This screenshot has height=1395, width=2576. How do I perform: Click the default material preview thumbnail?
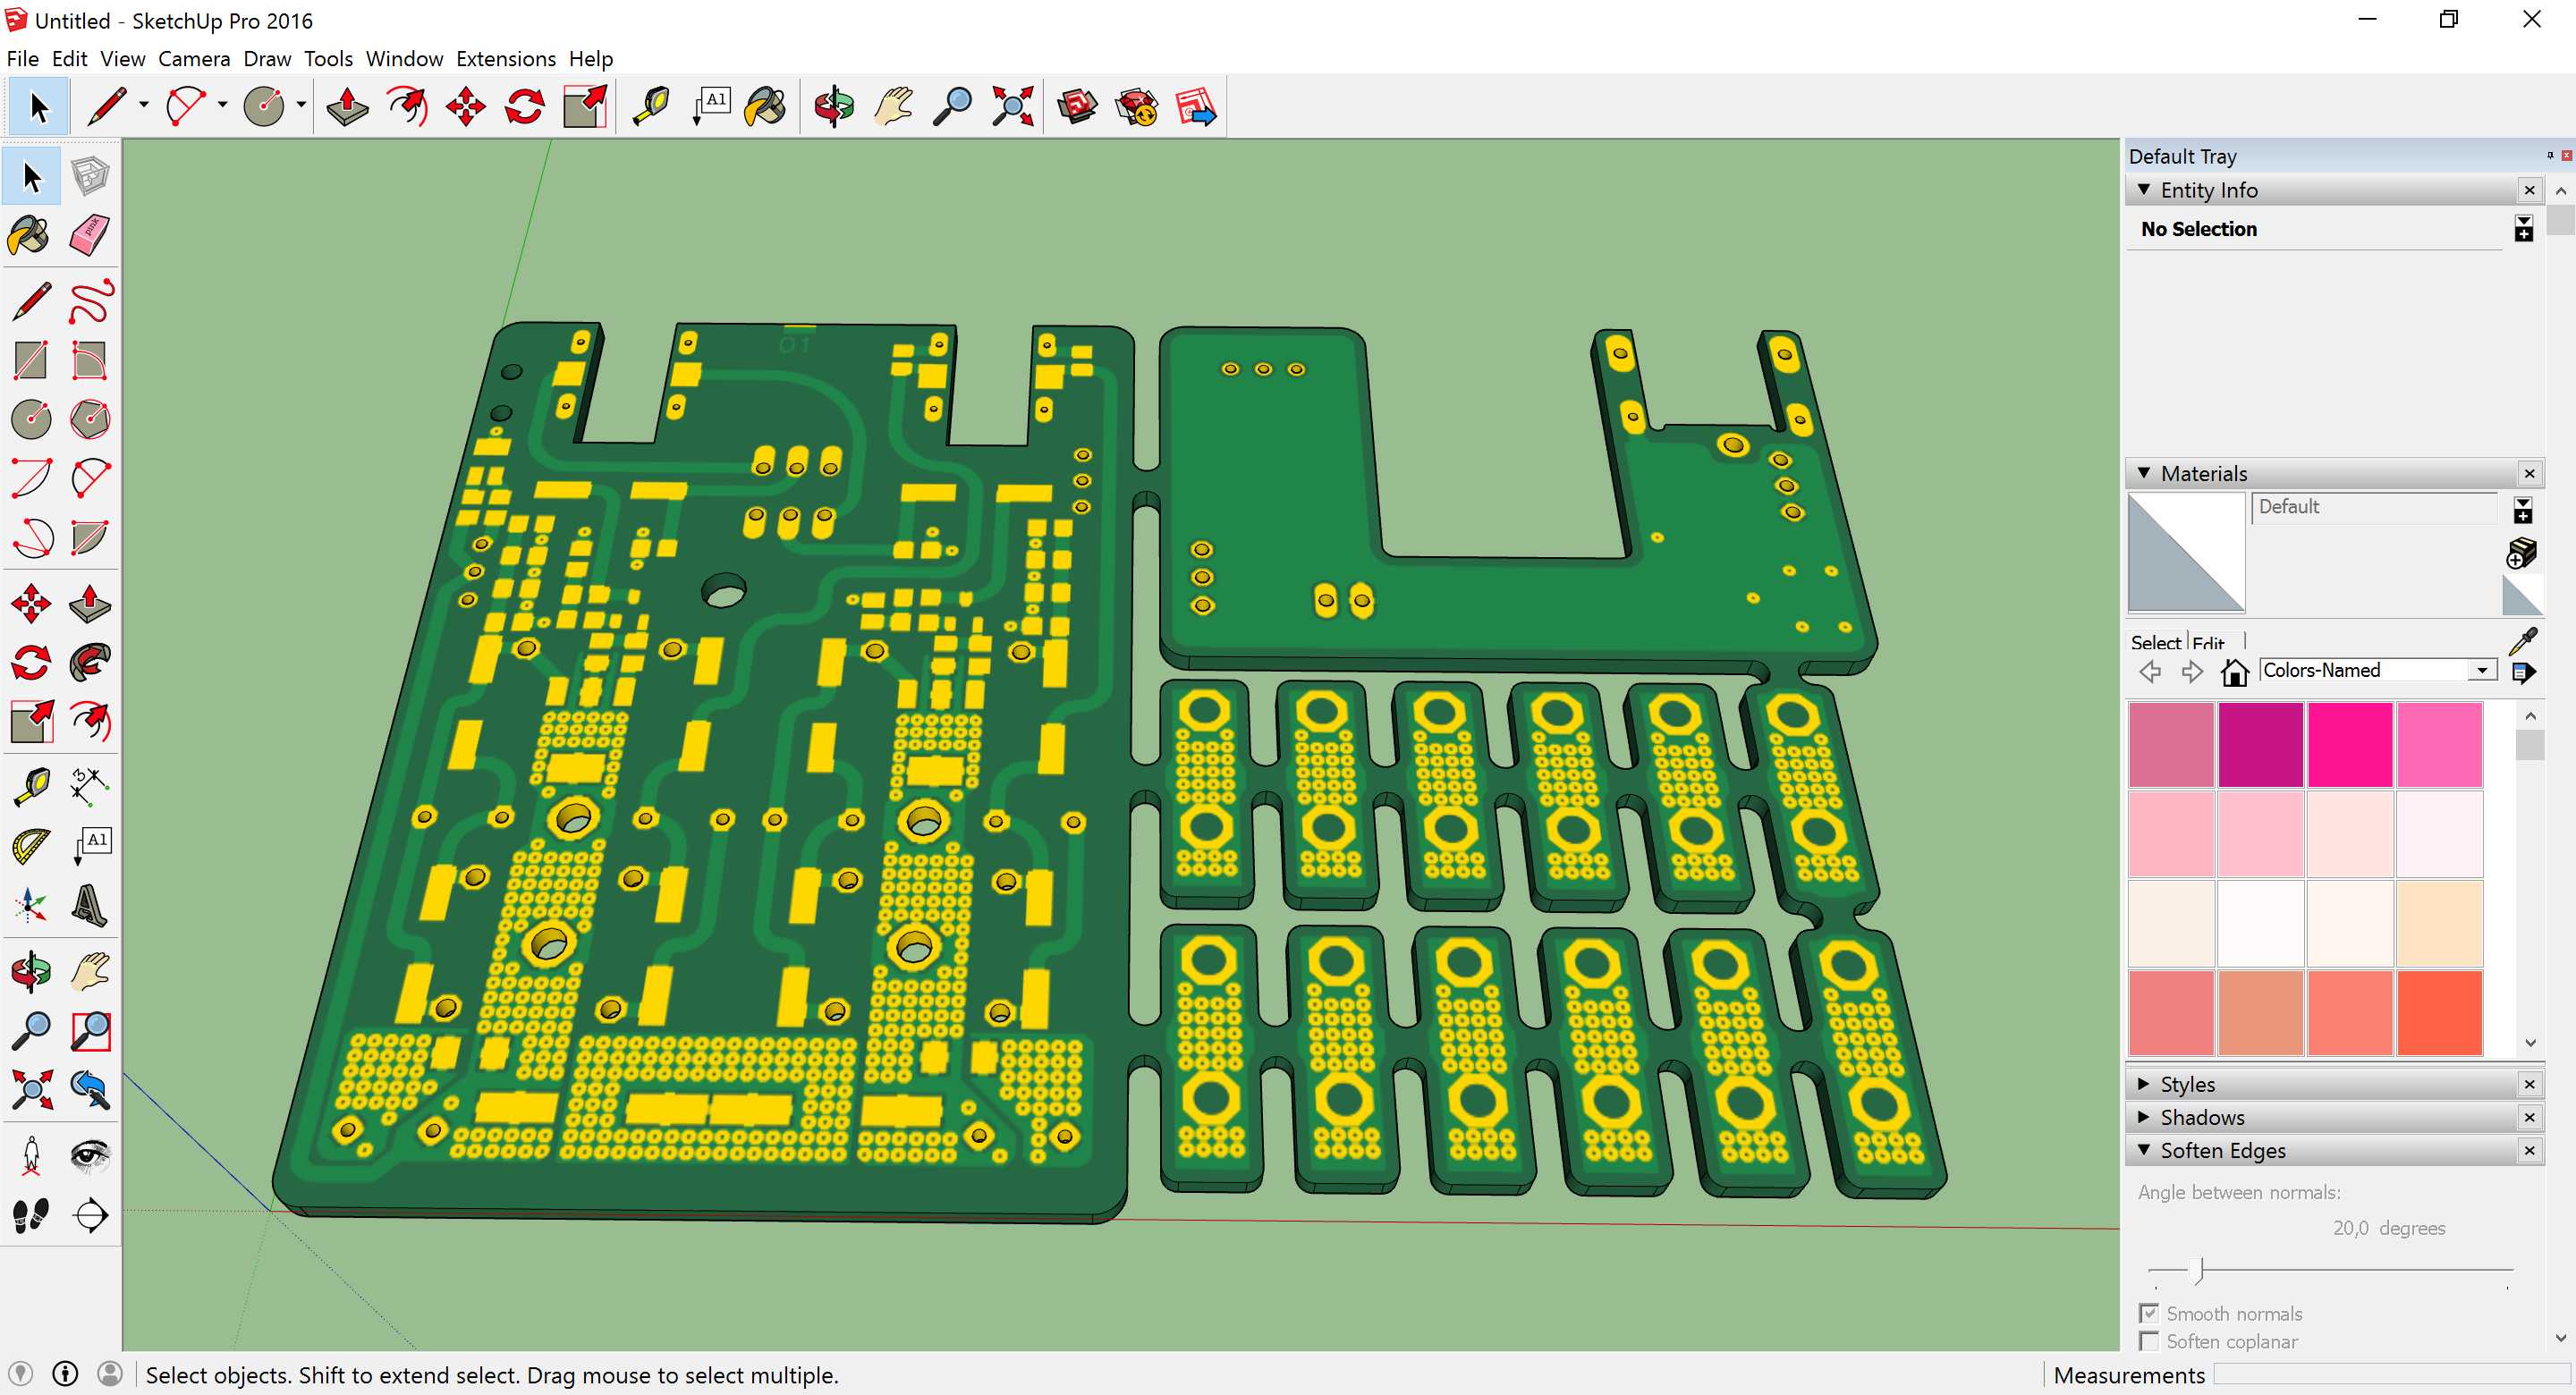click(x=2186, y=552)
